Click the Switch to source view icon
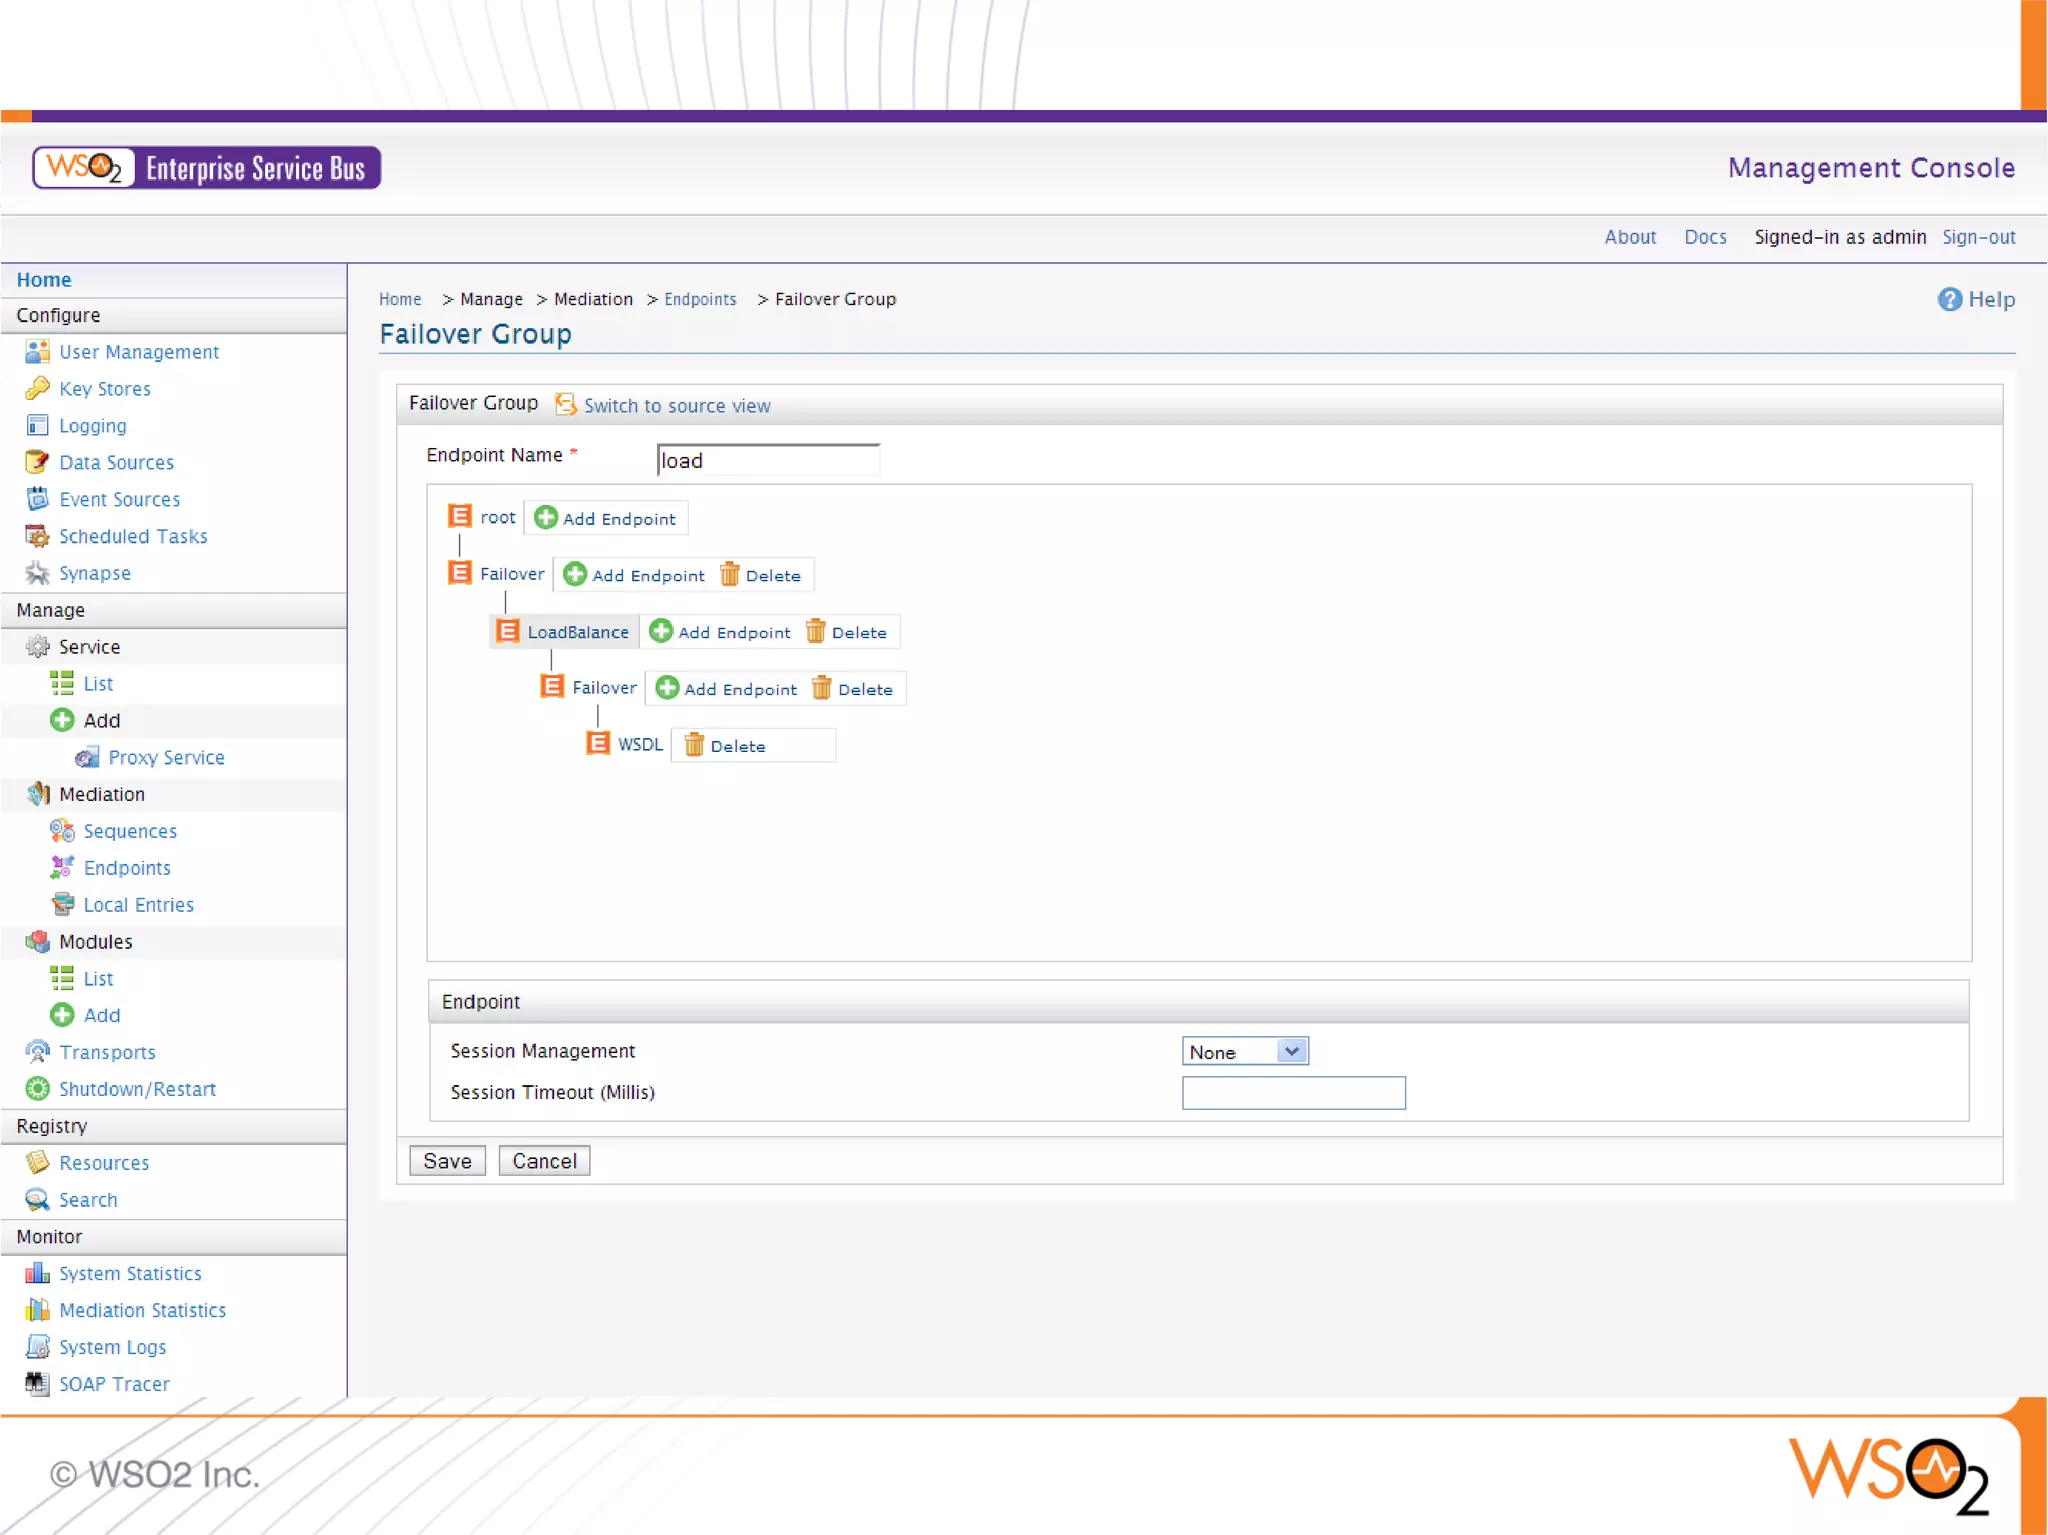Screen dimensions: 2048x1535 coord(566,404)
